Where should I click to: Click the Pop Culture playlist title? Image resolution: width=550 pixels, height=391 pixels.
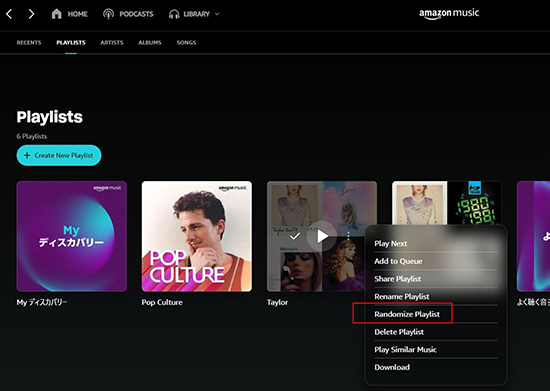pos(162,302)
